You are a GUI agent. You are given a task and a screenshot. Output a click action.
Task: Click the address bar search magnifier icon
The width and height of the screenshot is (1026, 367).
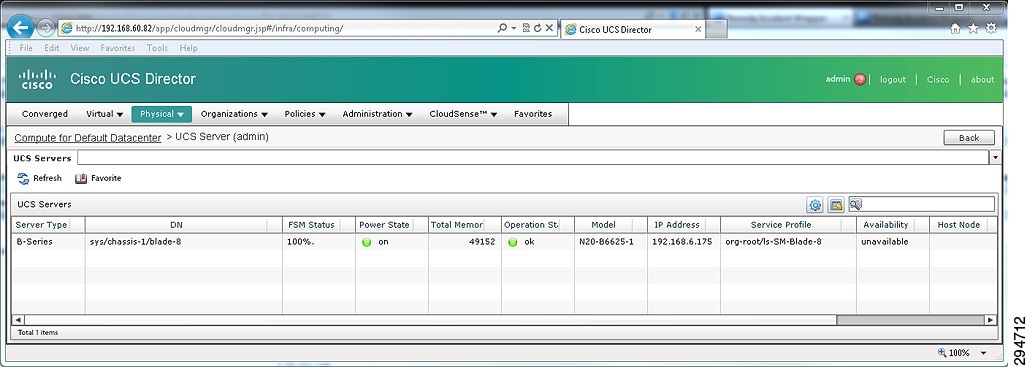tap(502, 28)
